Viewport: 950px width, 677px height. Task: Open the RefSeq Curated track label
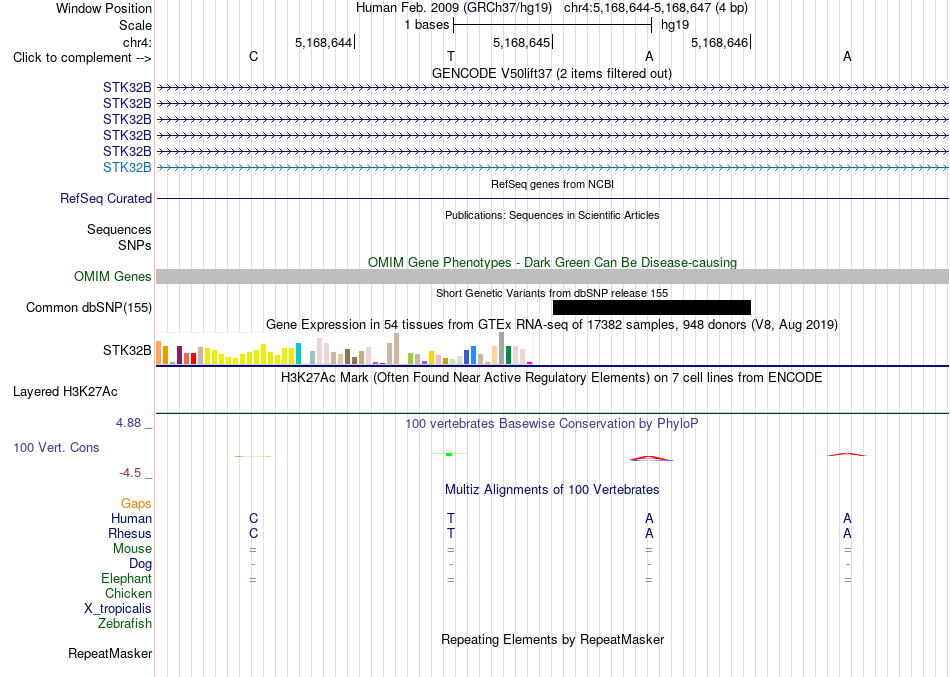pyautogui.click(x=106, y=199)
